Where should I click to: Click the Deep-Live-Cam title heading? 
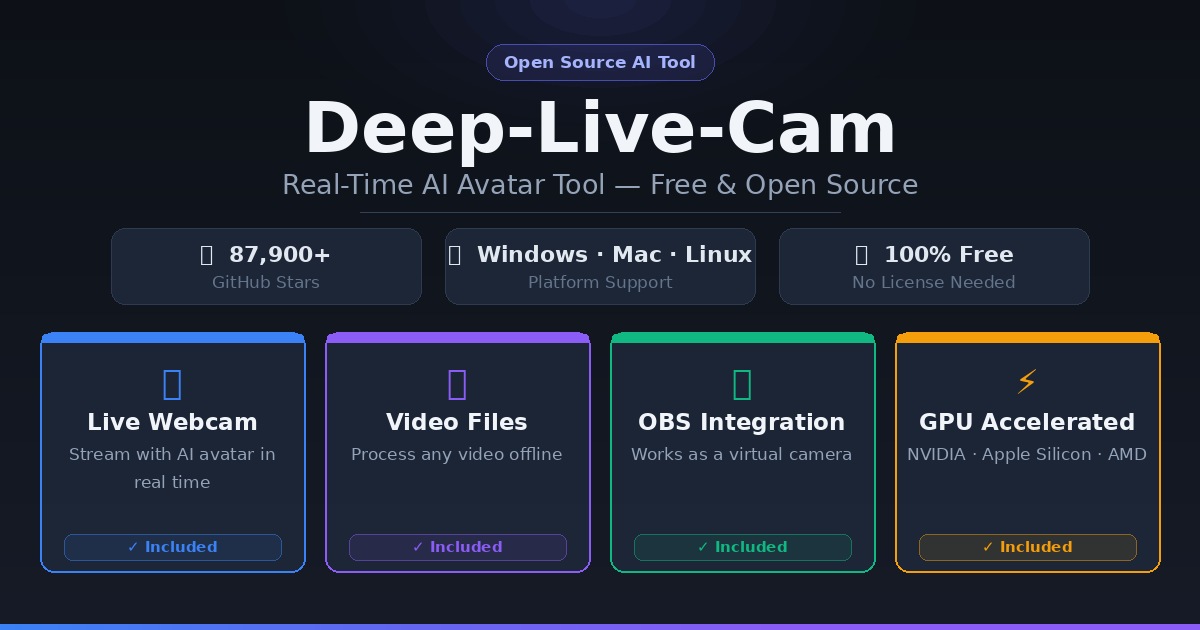tap(600, 127)
